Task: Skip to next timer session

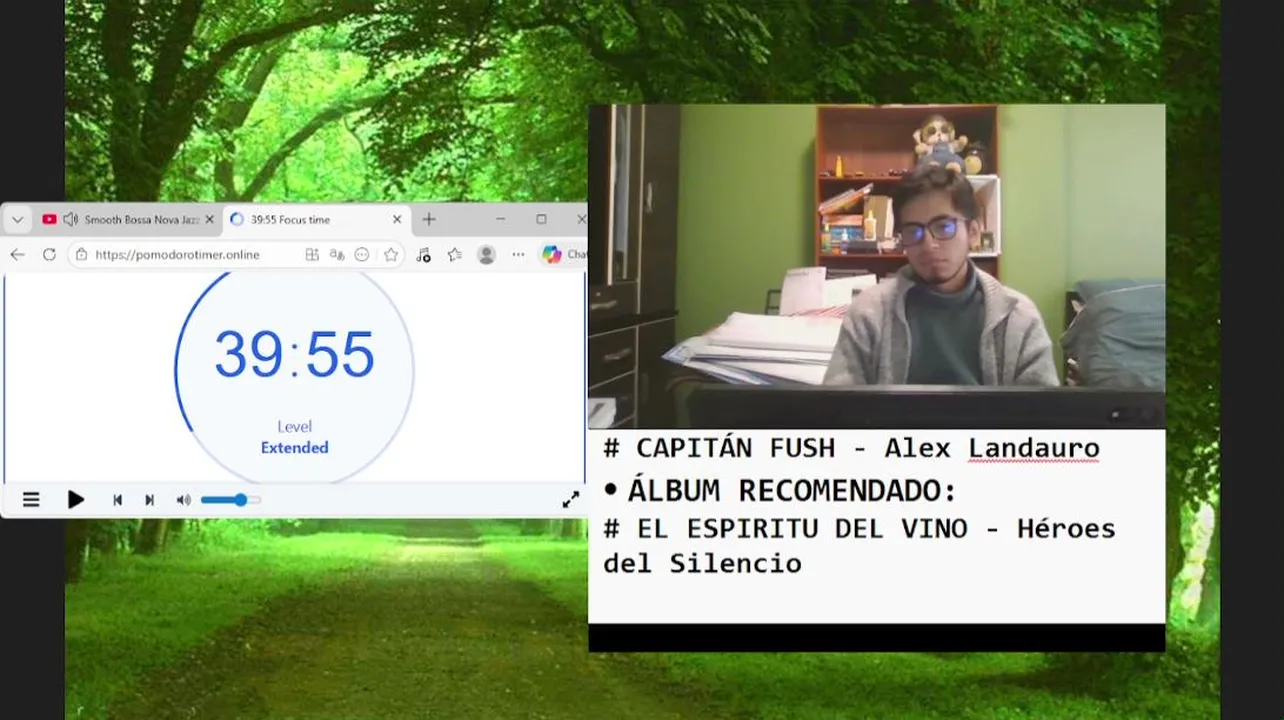Action: point(149,500)
